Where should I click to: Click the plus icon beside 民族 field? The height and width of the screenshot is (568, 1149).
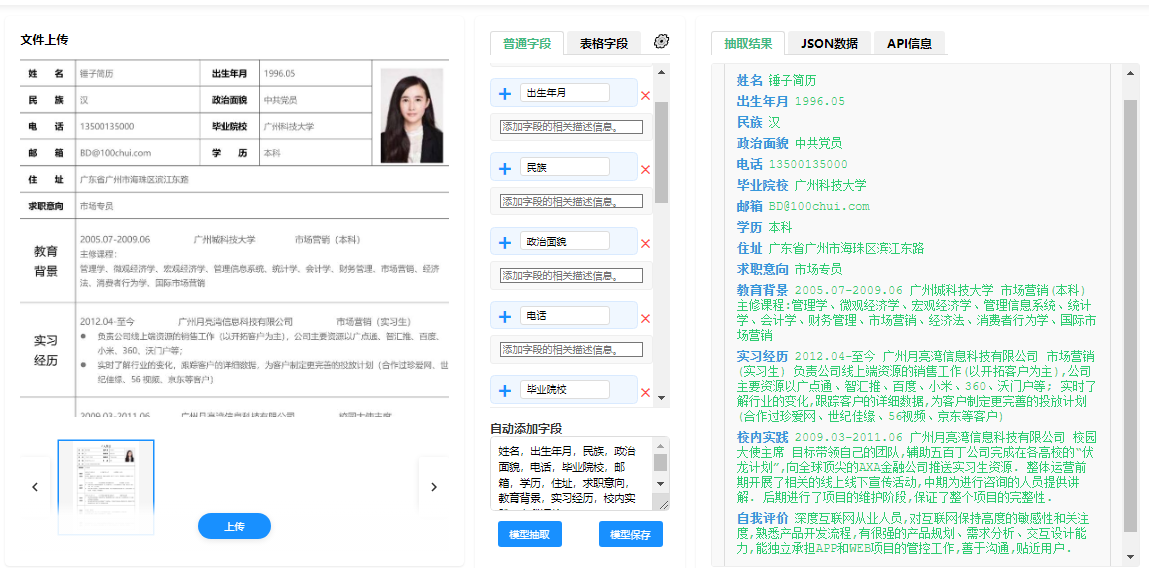pyautogui.click(x=505, y=168)
